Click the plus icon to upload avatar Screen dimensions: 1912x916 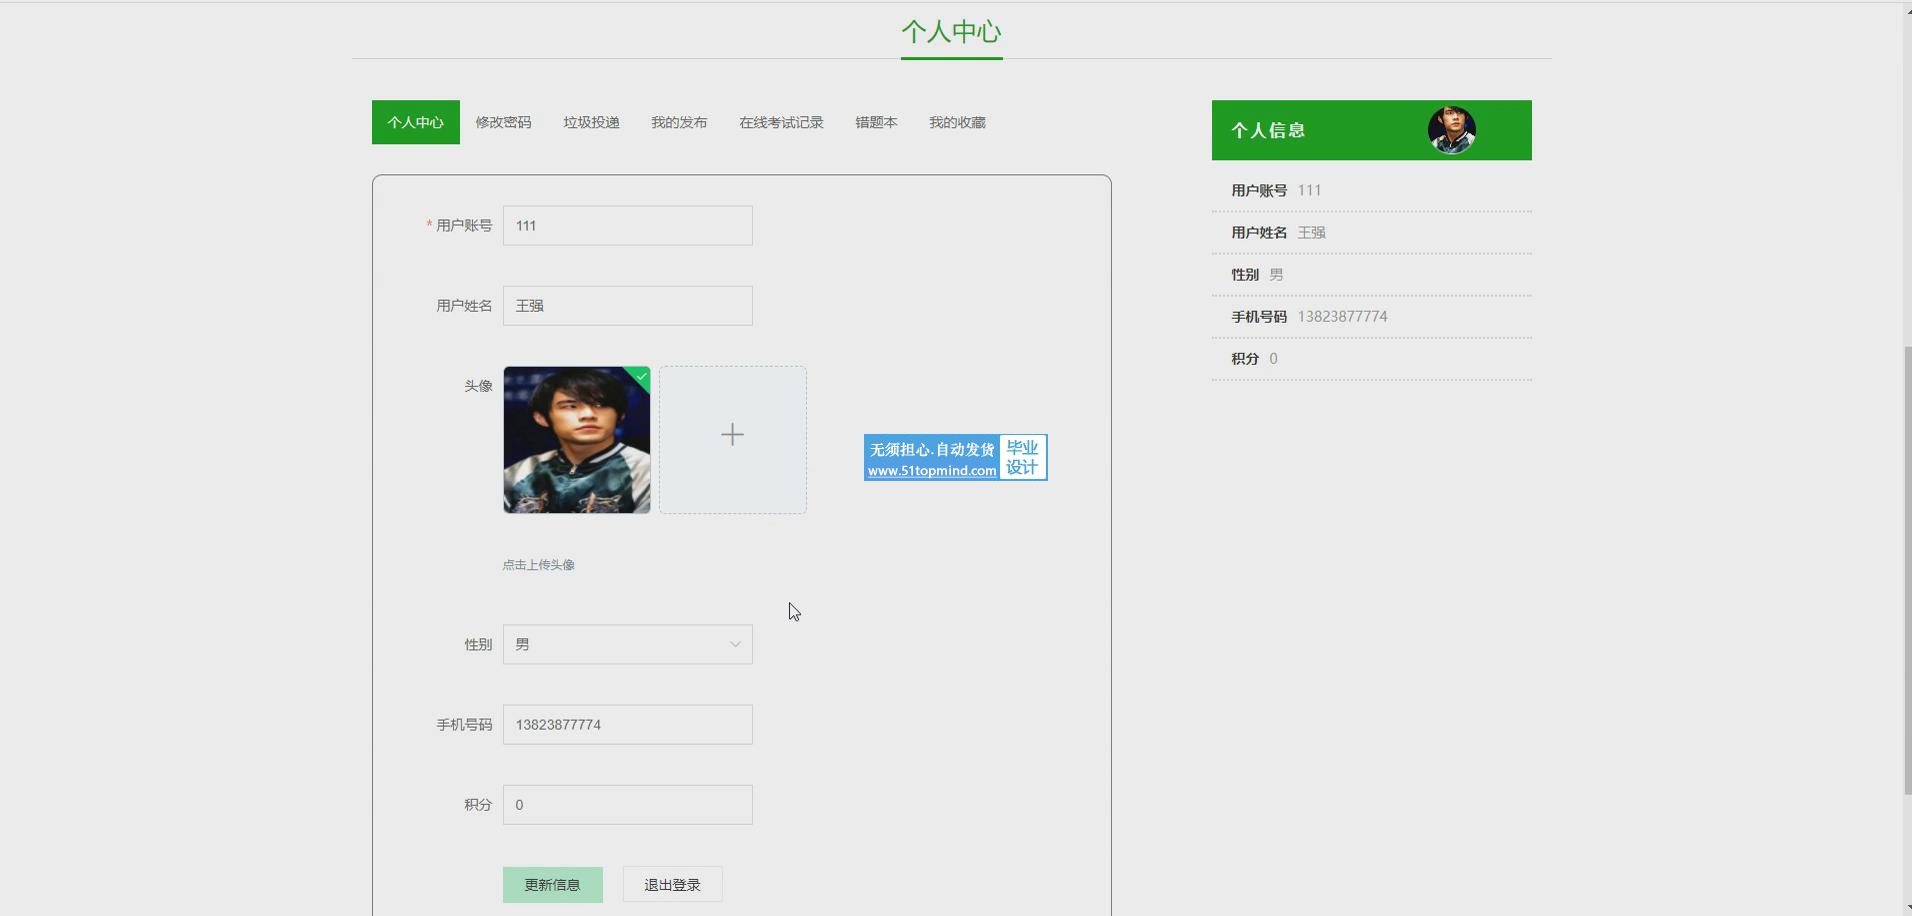click(733, 435)
